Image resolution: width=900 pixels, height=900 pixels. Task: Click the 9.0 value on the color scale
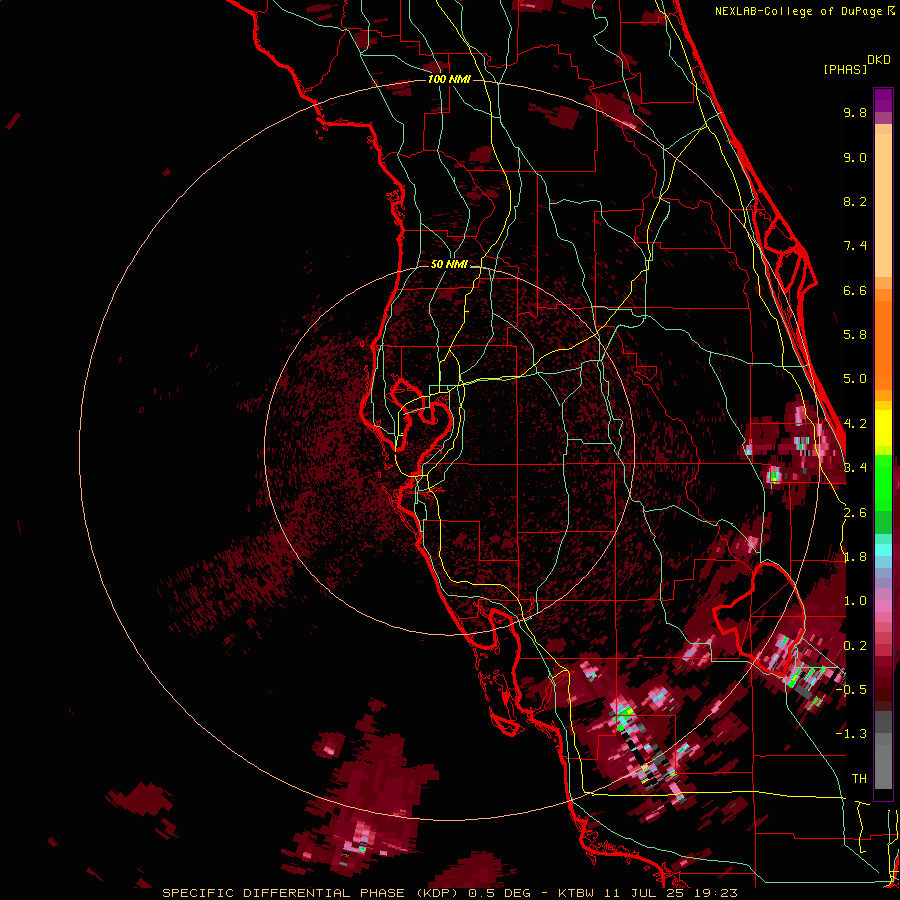coord(855,157)
